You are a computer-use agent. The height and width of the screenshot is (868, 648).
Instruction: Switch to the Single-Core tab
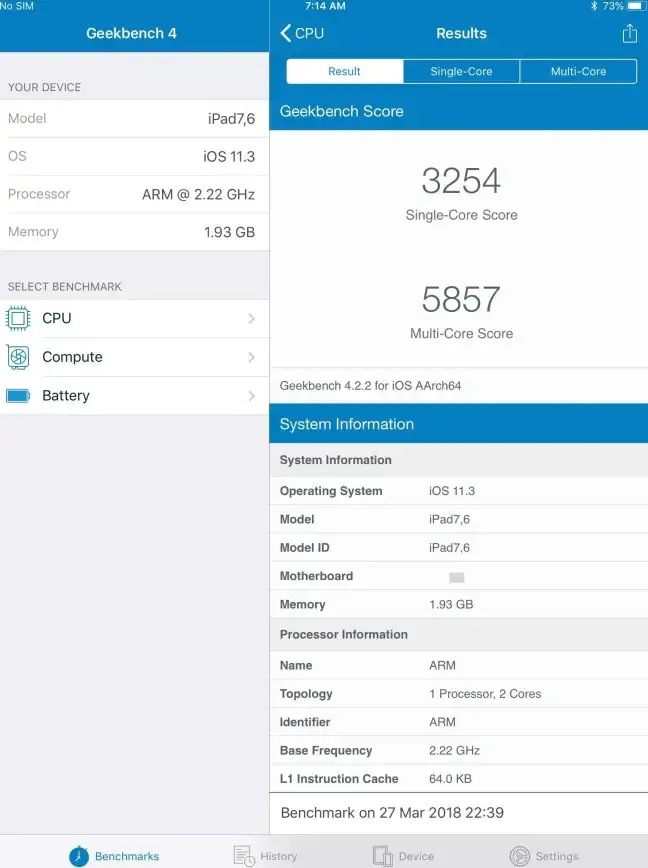pos(462,71)
